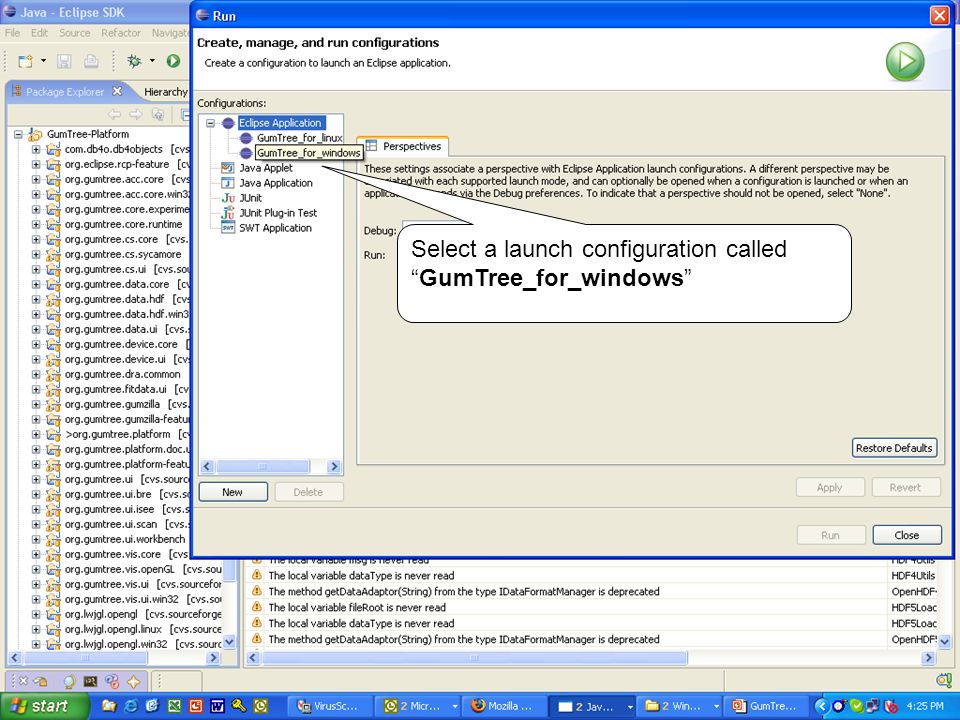Image resolution: width=960 pixels, height=720 pixels.
Task: Select the Eclipse Application configuration type
Action: click(x=280, y=123)
